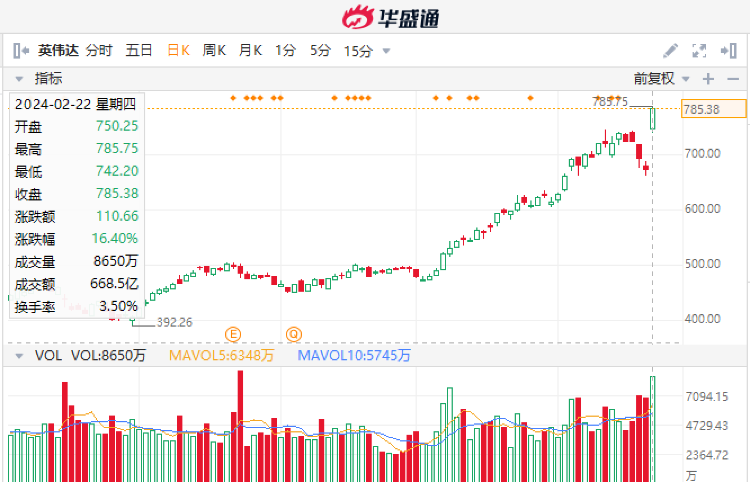Image resolution: width=750 pixels, height=482 pixels.
Task: Switch to 5分 interval tab
Action: pos(320,50)
